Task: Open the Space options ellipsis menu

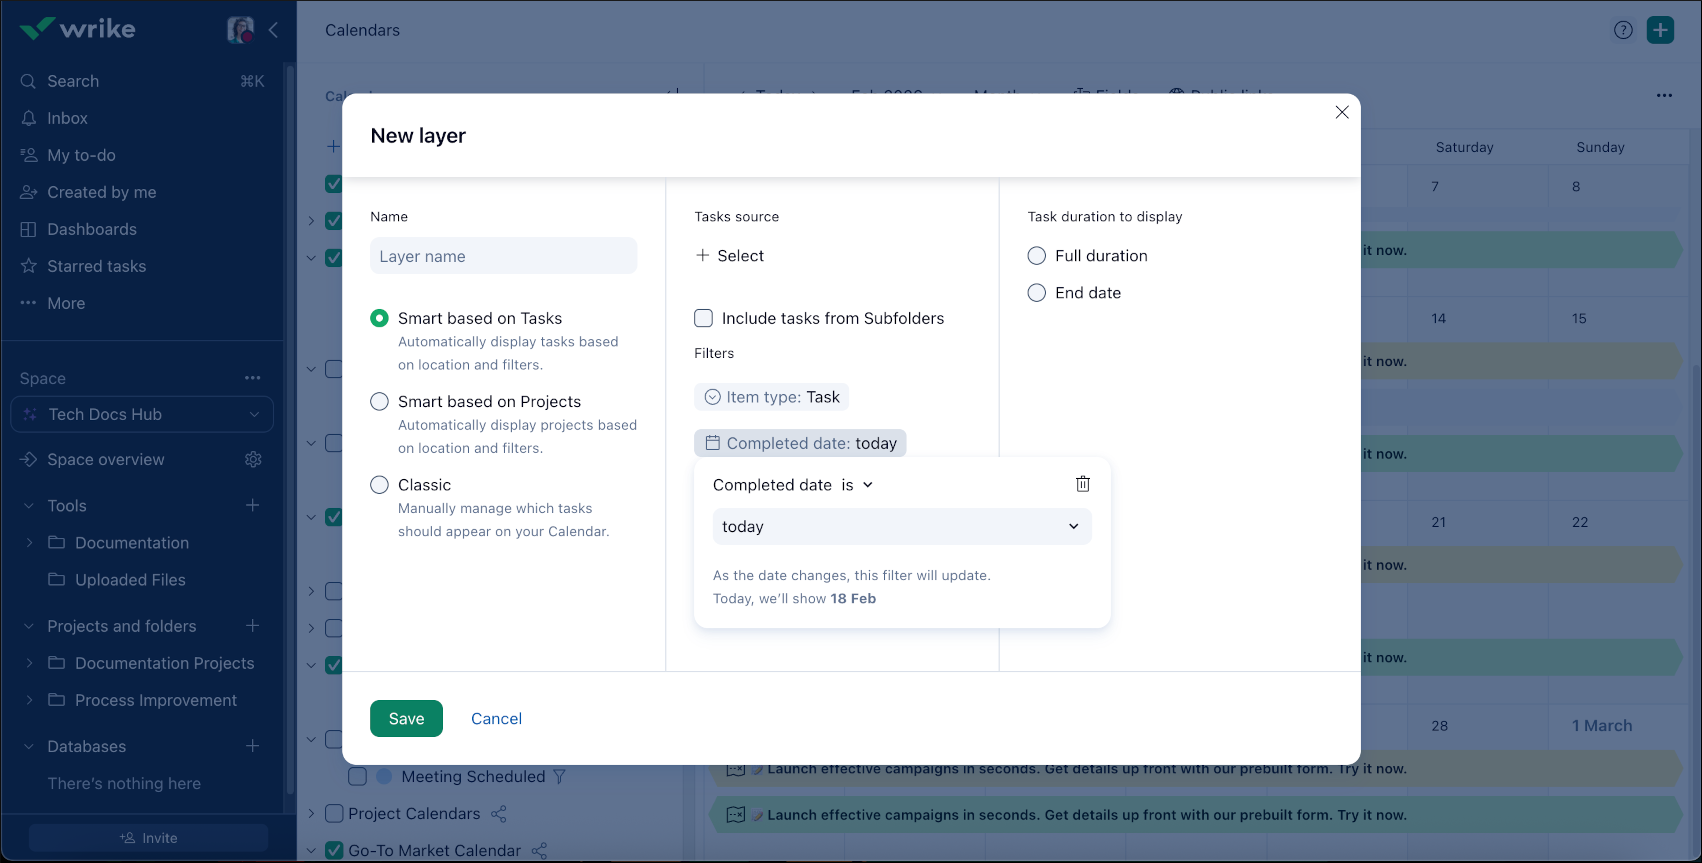Action: (x=253, y=378)
